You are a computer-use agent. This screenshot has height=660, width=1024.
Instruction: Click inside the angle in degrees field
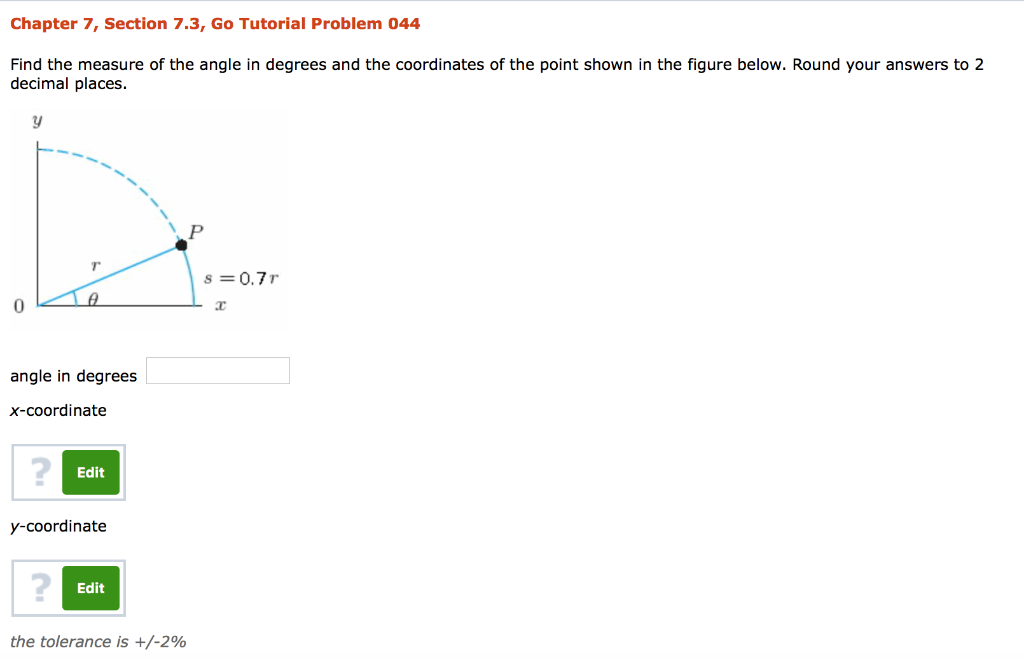[217, 370]
